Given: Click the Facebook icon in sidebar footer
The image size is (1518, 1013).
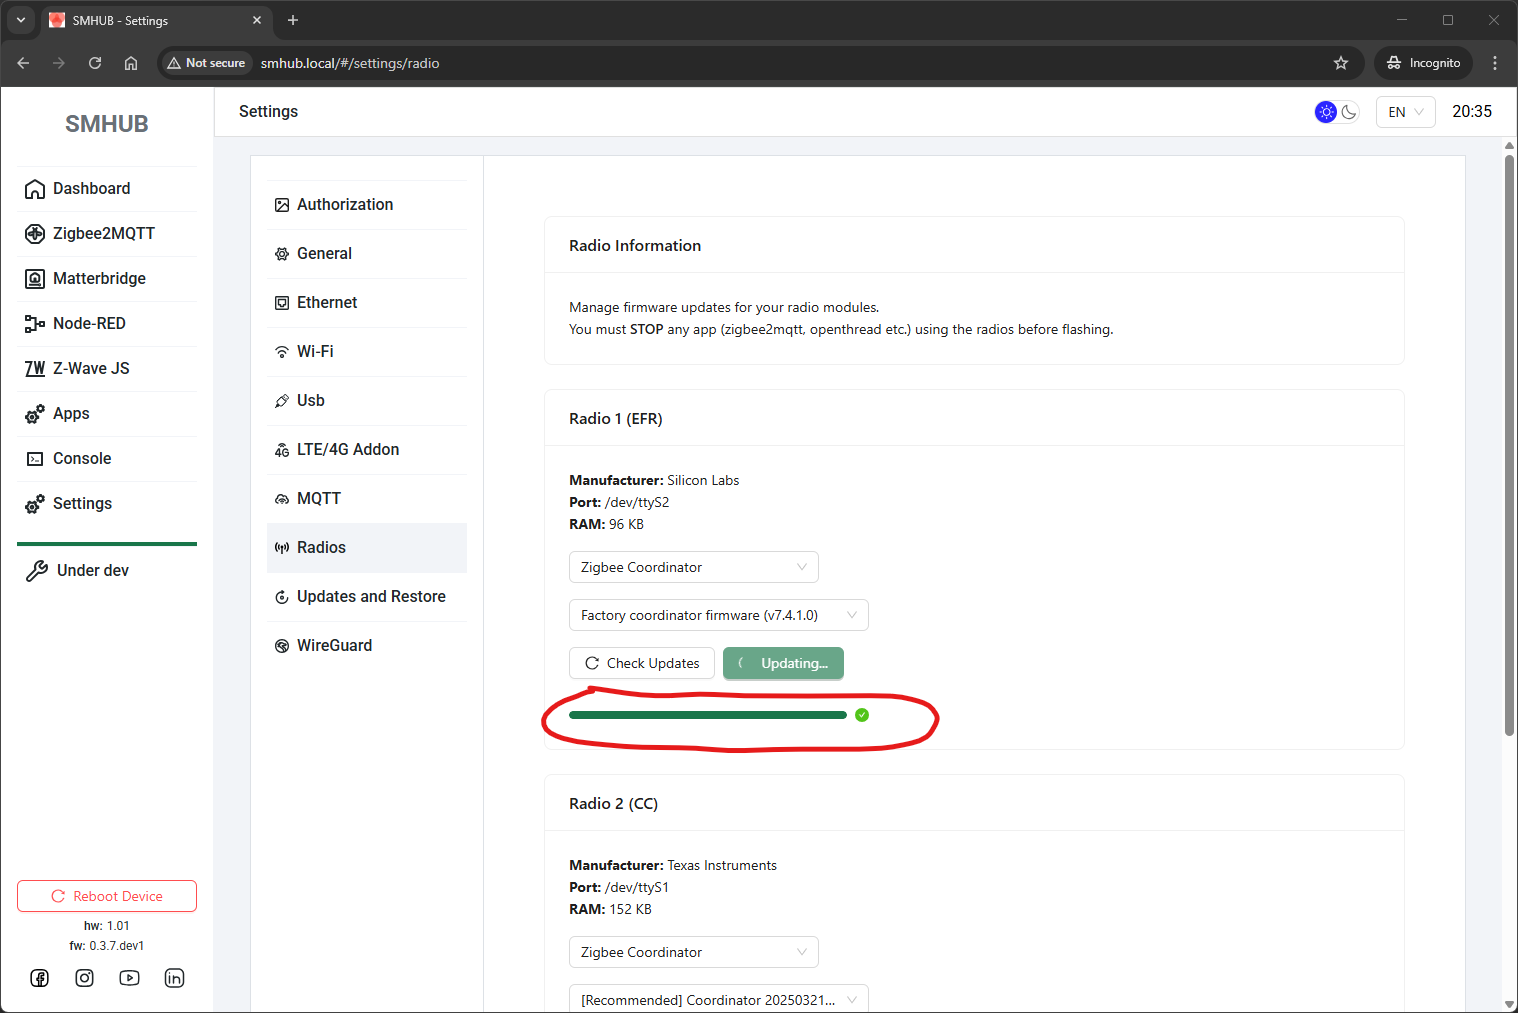Looking at the screenshot, I should click(x=40, y=978).
